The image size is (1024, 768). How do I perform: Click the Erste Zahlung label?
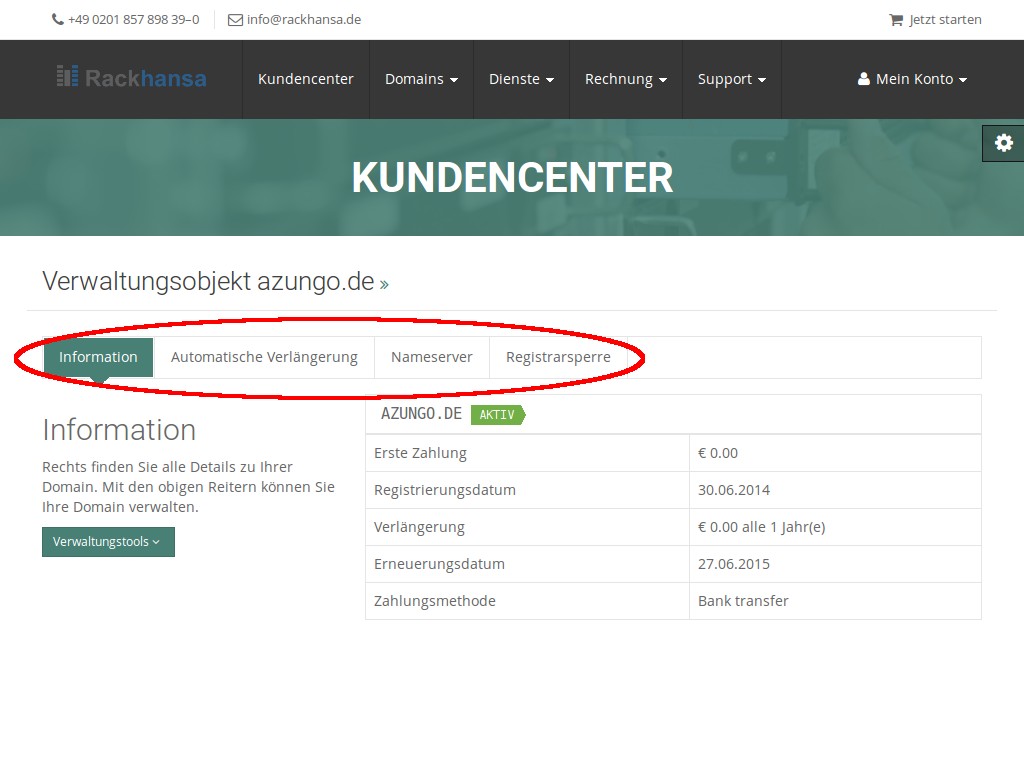pyautogui.click(x=420, y=453)
